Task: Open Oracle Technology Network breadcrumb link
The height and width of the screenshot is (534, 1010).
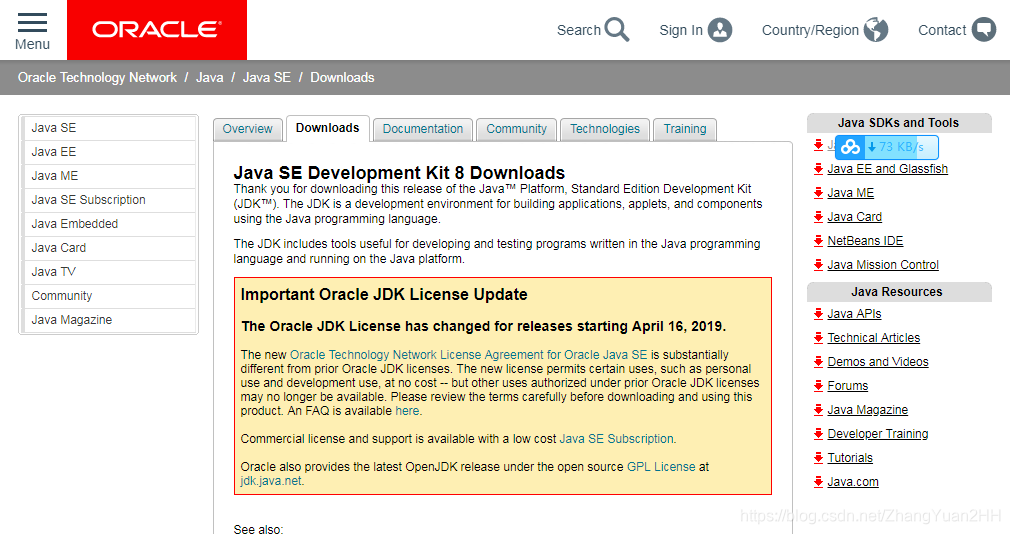Action: (x=97, y=77)
